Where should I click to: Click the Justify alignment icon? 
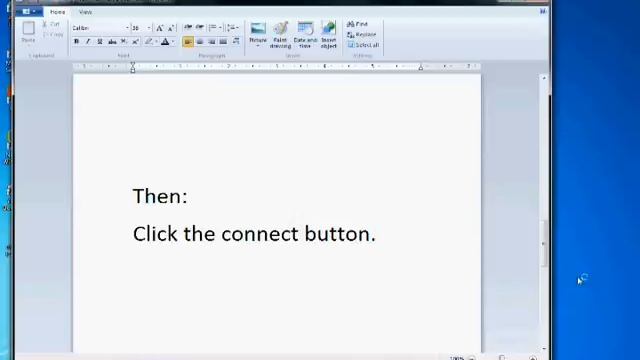tap(223, 41)
